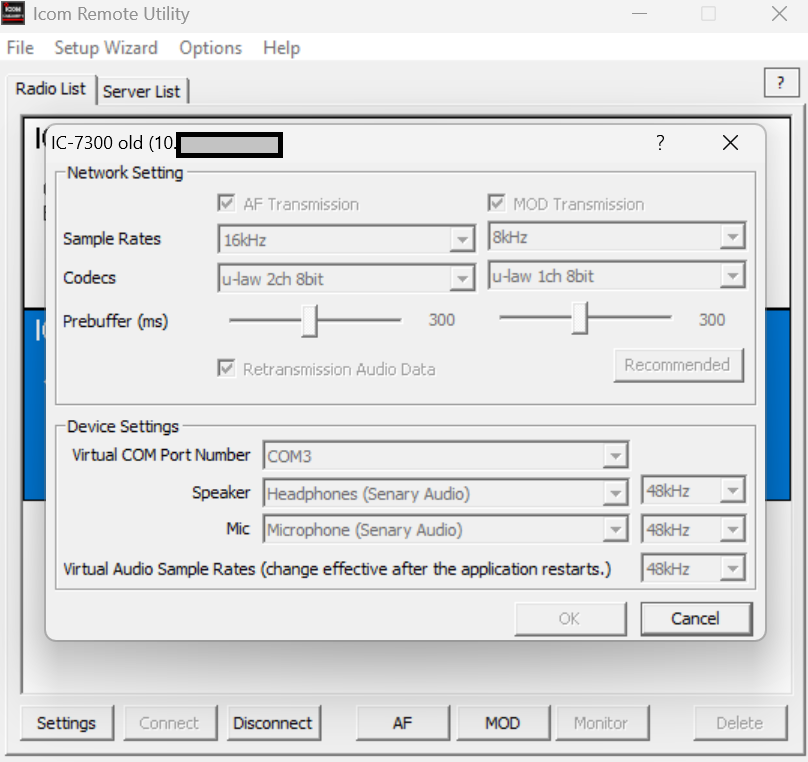Close the IC-7300 settings dialog

(730, 143)
